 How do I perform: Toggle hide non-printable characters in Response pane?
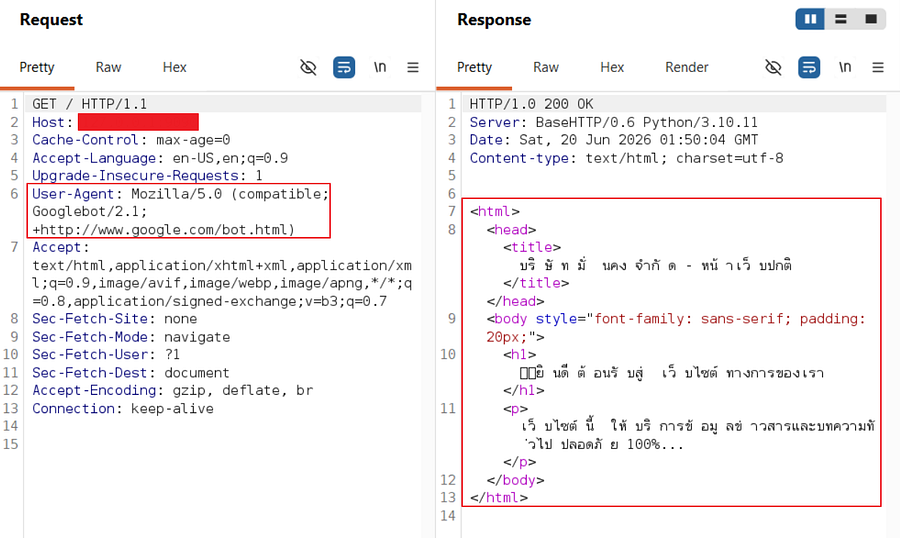tap(773, 67)
